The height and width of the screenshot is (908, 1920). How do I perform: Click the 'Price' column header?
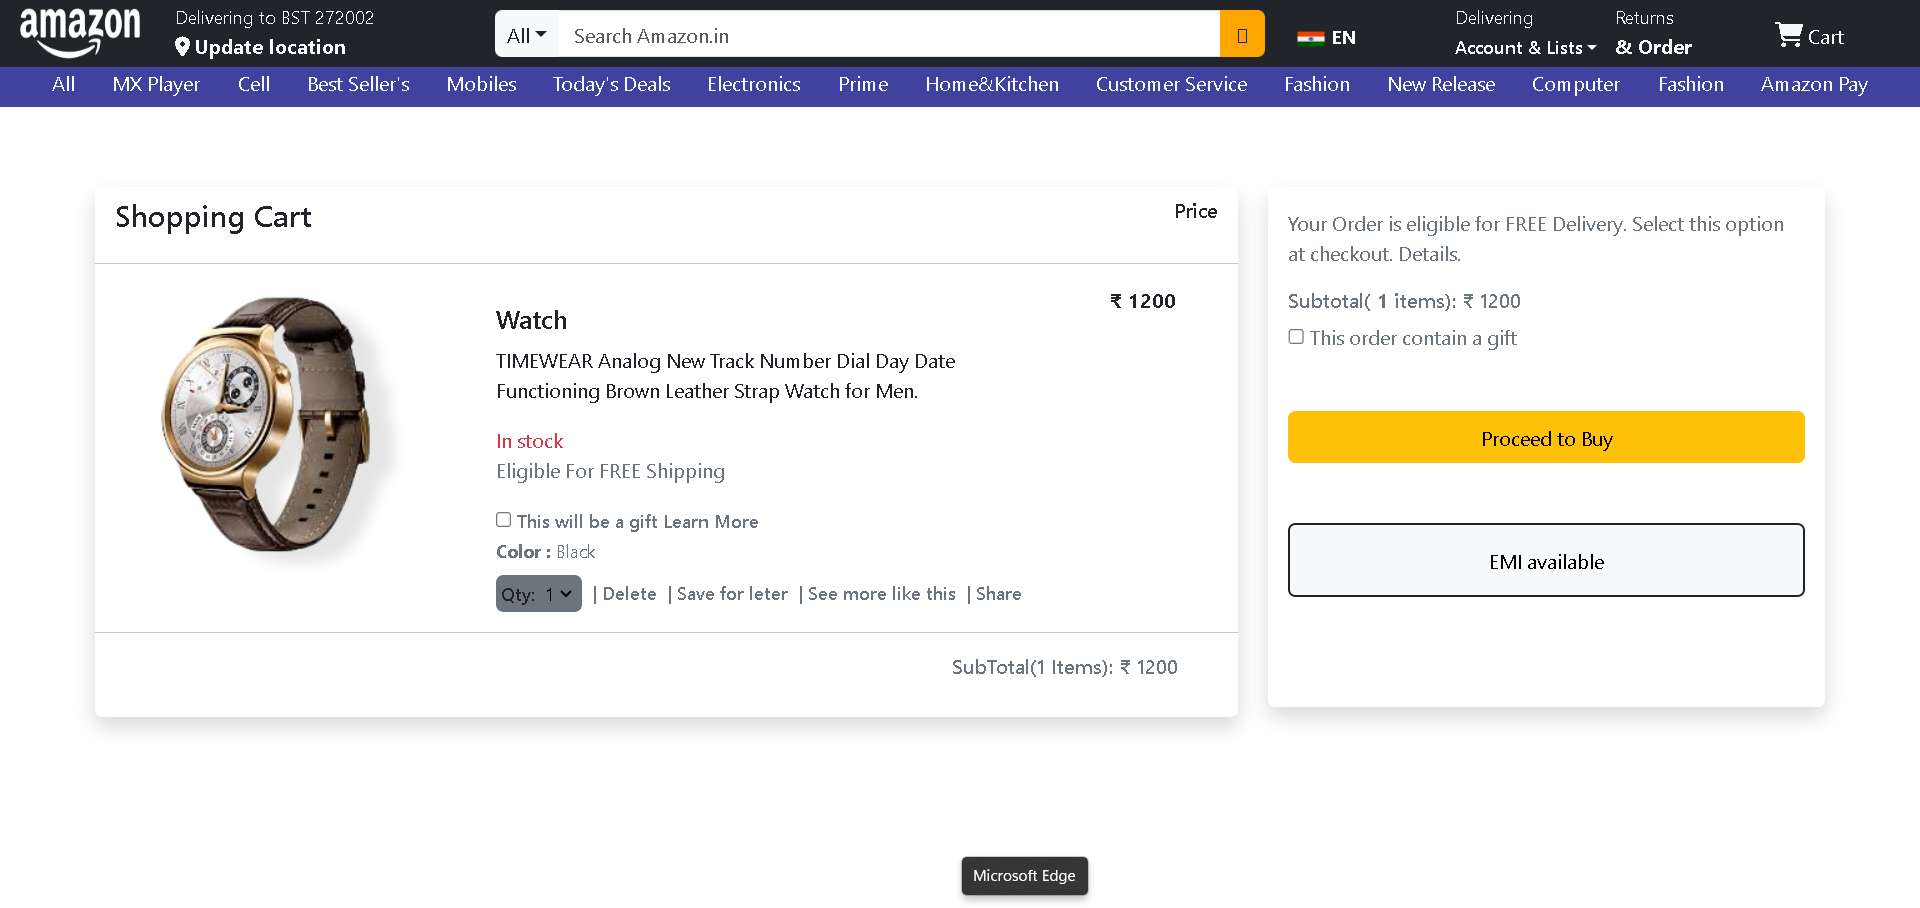click(x=1195, y=211)
